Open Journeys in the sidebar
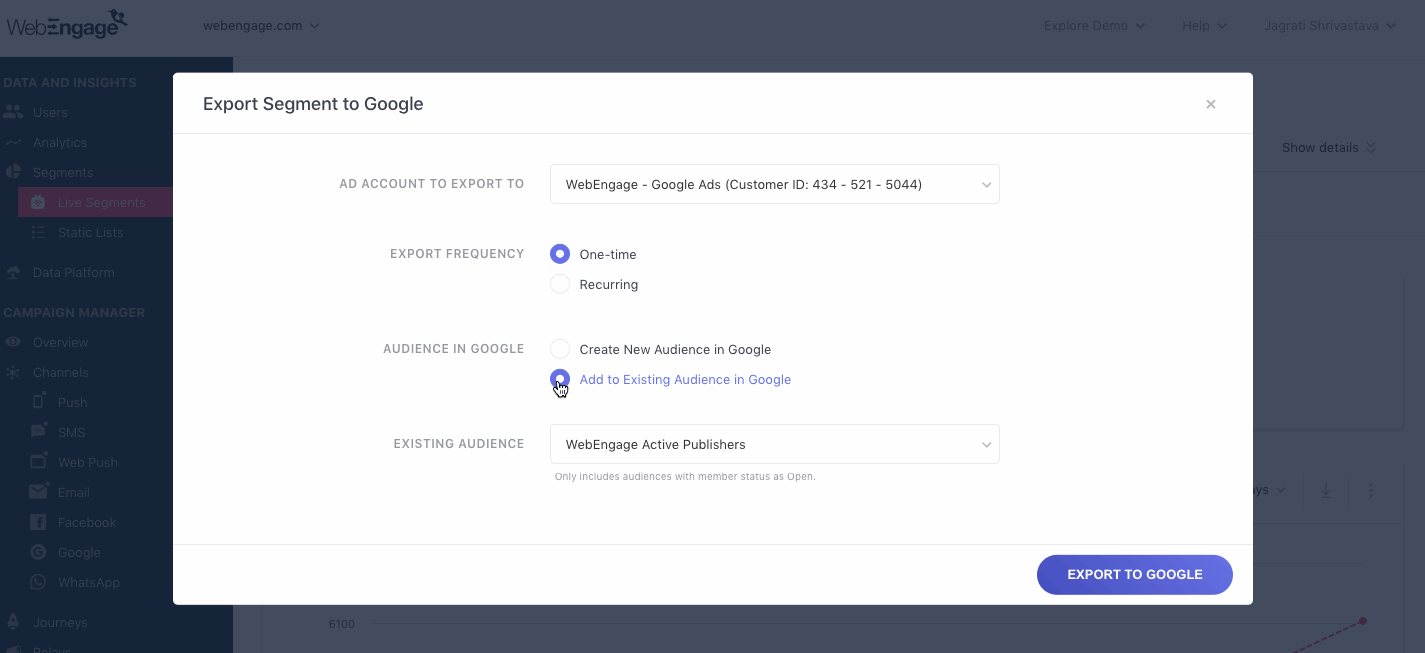Screen dimensions: 1425x653 point(60,622)
